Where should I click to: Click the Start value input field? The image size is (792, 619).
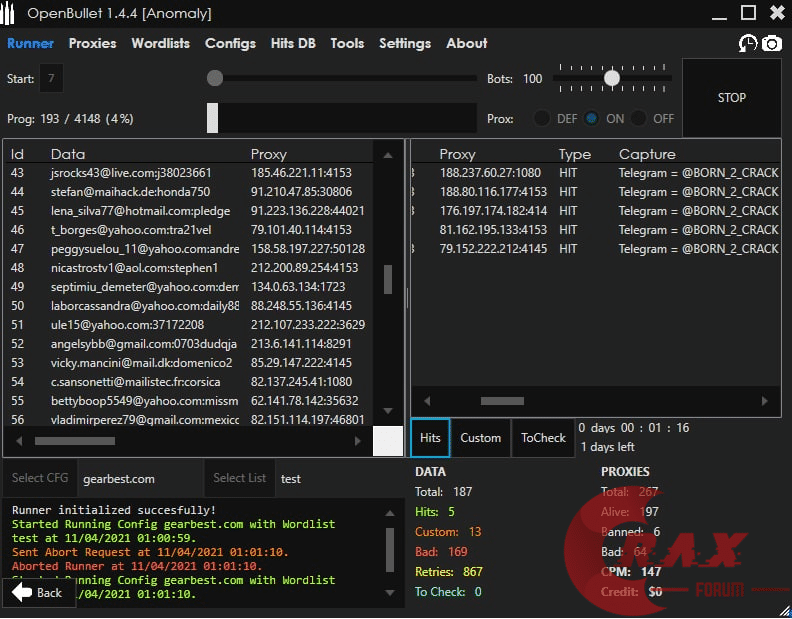pyautogui.click(x=51, y=78)
